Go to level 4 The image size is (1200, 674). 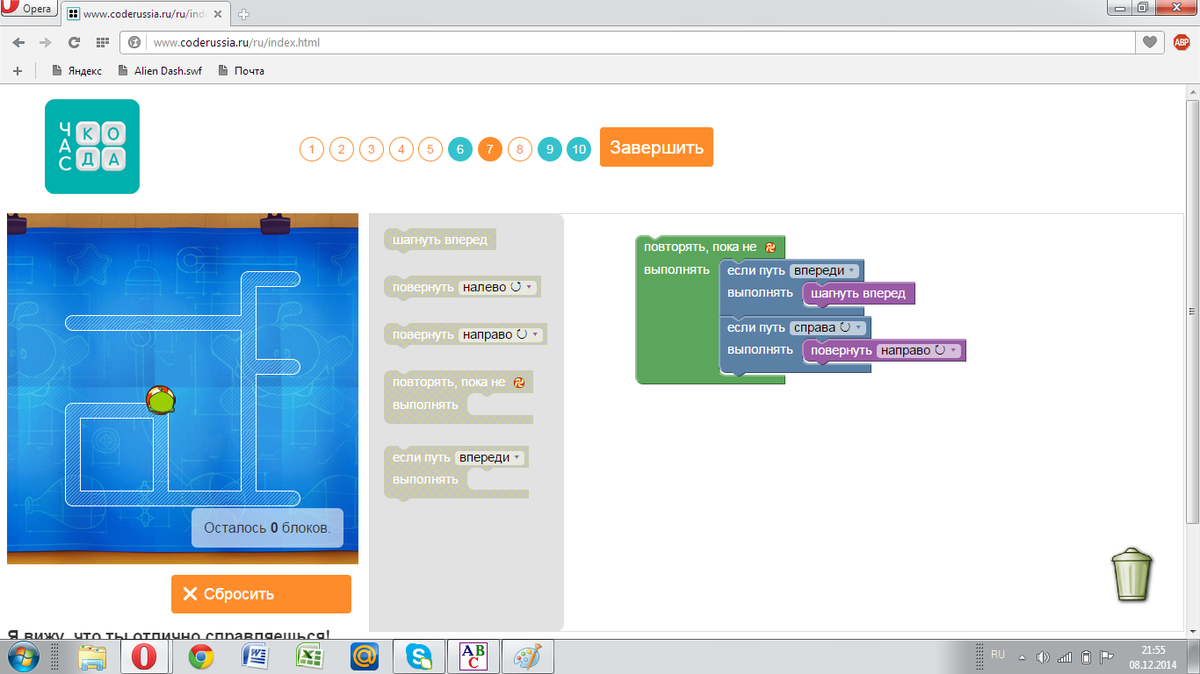(400, 150)
